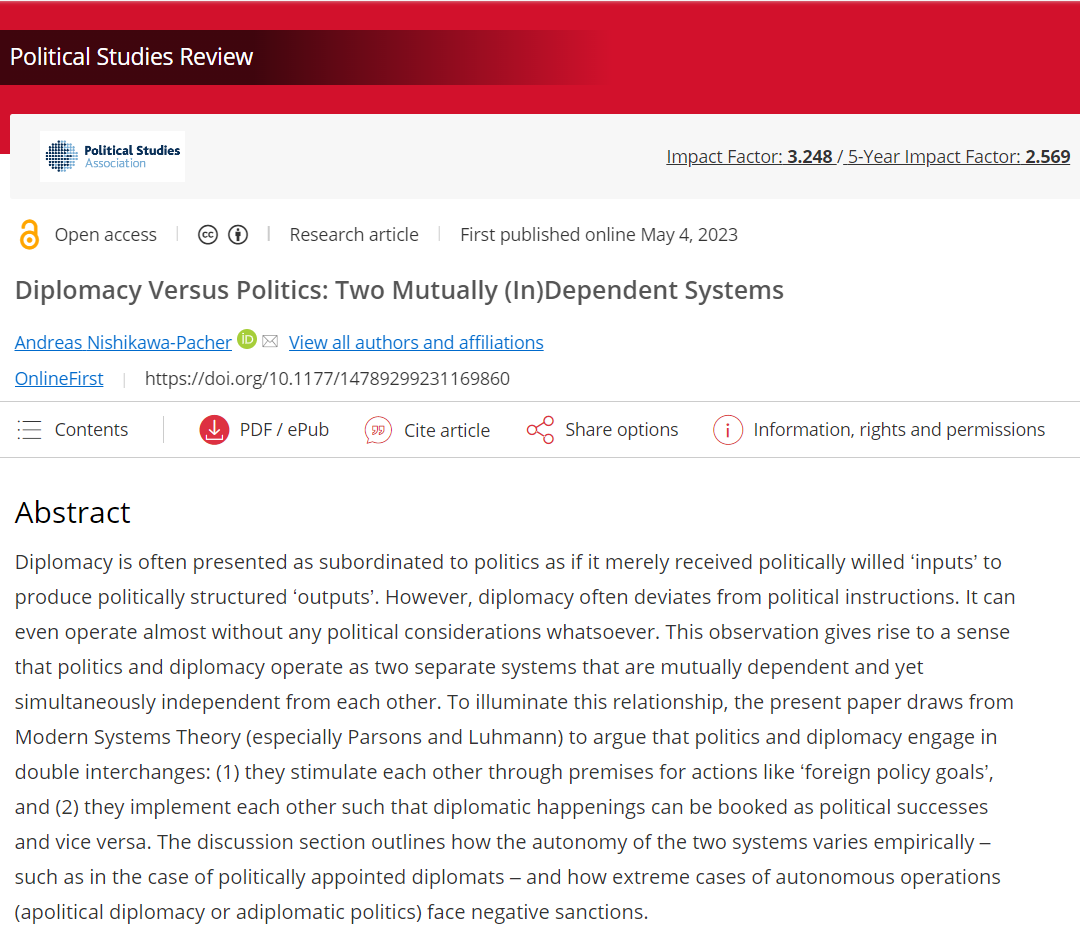This screenshot has width=1080, height=931.
Task: View all authors and affiliations
Action: (x=416, y=342)
